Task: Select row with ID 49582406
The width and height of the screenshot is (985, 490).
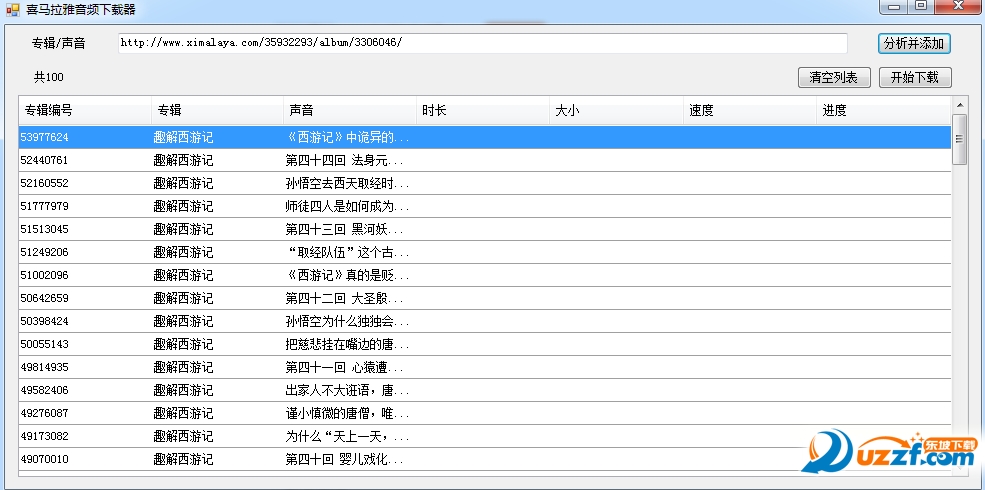Action: (484, 390)
